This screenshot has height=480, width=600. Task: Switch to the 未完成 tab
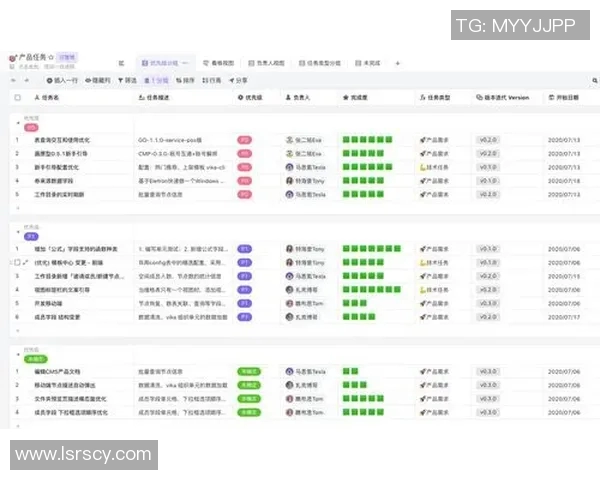coord(368,63)
